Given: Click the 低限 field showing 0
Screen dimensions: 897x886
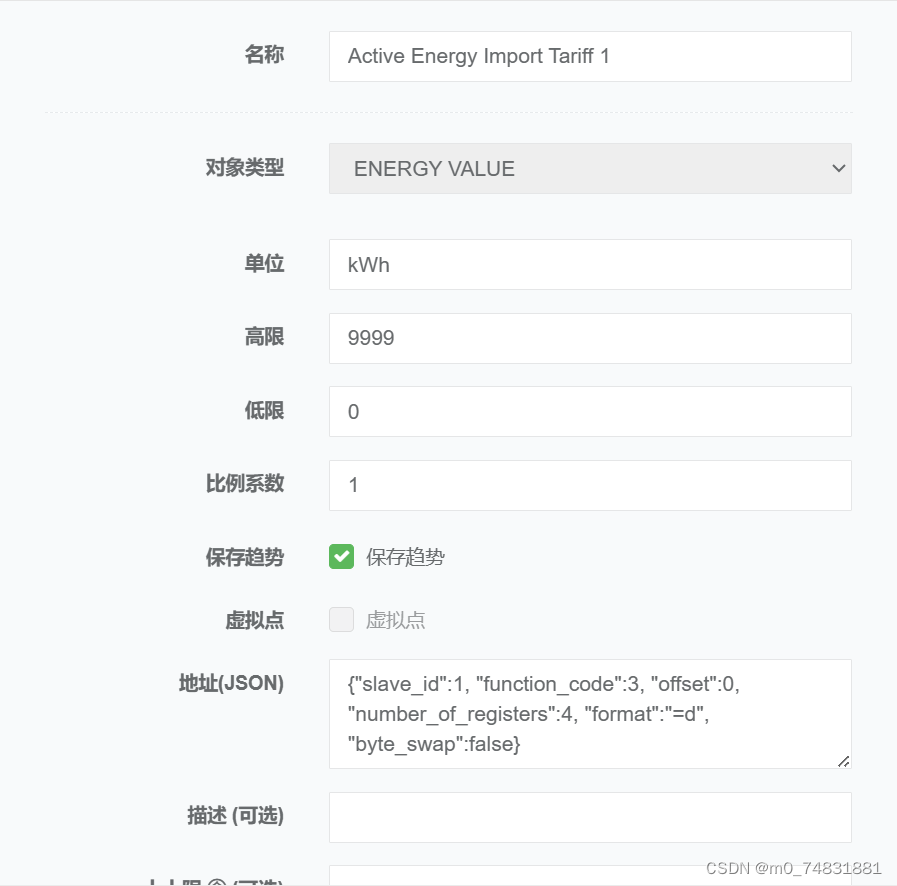Looking at the screenshot, I should (x=590, y=411).
